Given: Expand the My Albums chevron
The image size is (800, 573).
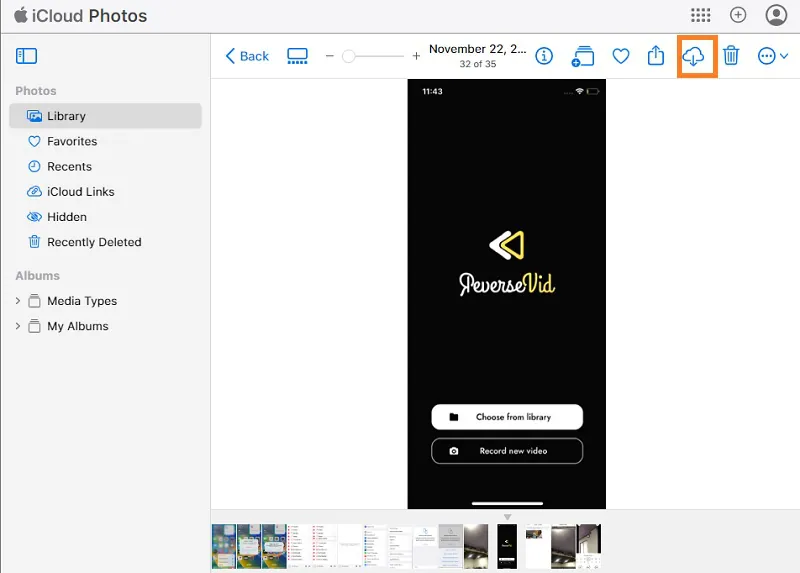Looking at the screenshot, I should point(18,326).
